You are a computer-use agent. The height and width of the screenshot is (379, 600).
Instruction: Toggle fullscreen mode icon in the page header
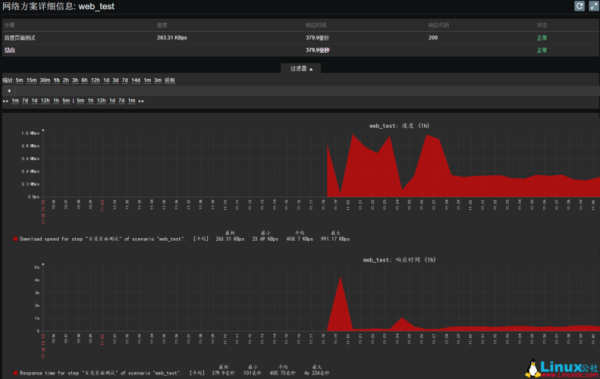[594, 6]
